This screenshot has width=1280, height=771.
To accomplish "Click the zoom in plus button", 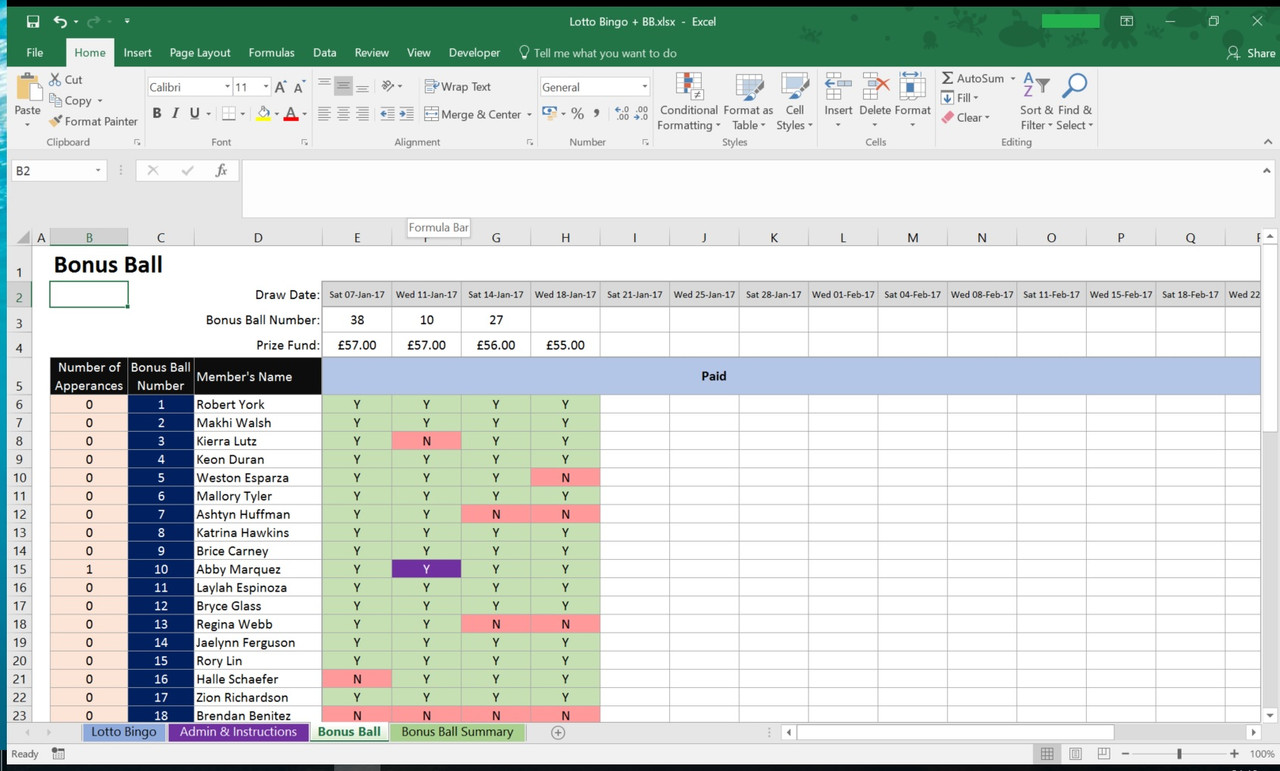I will [1234, 754].
